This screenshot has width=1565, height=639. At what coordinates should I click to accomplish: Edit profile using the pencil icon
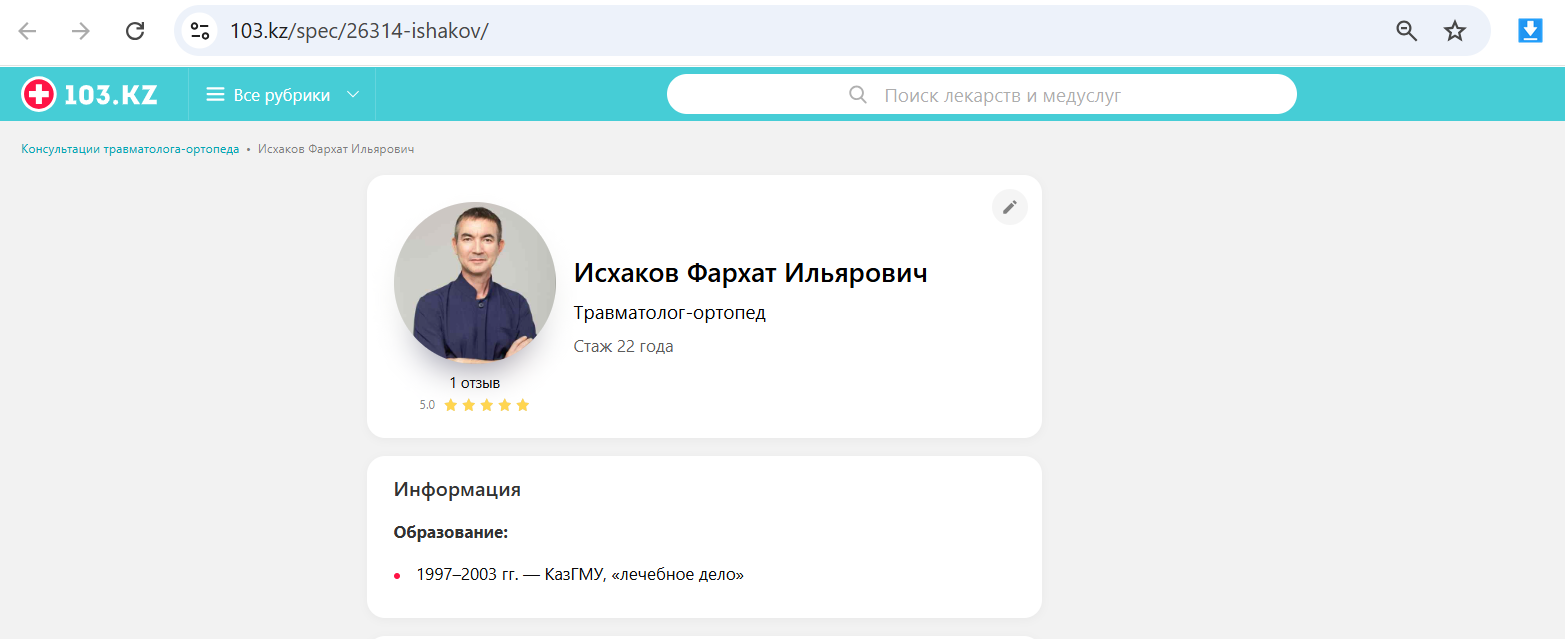click(1010, 207)
